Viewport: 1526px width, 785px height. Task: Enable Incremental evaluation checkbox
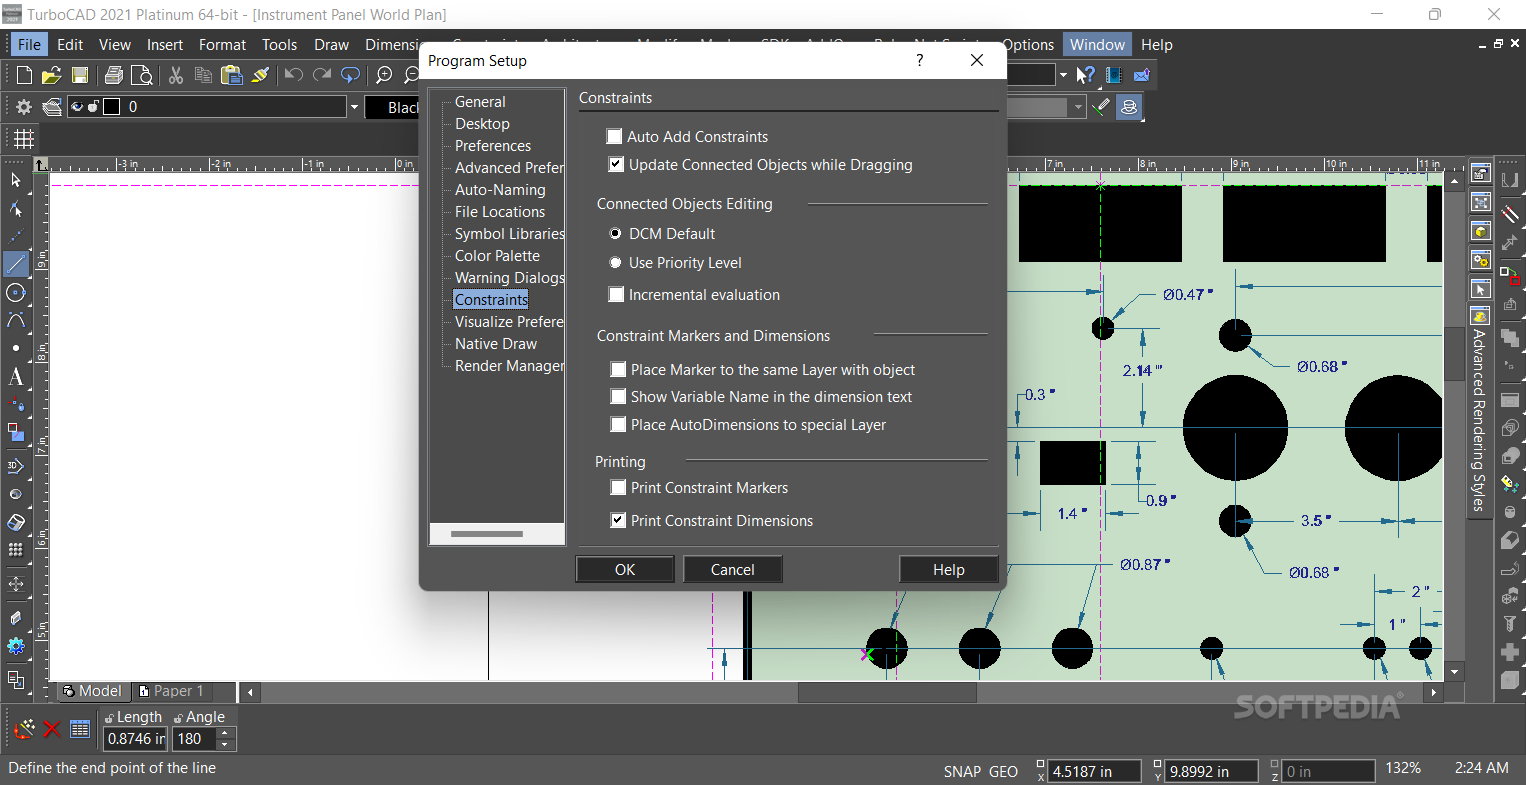coord(616,294)
